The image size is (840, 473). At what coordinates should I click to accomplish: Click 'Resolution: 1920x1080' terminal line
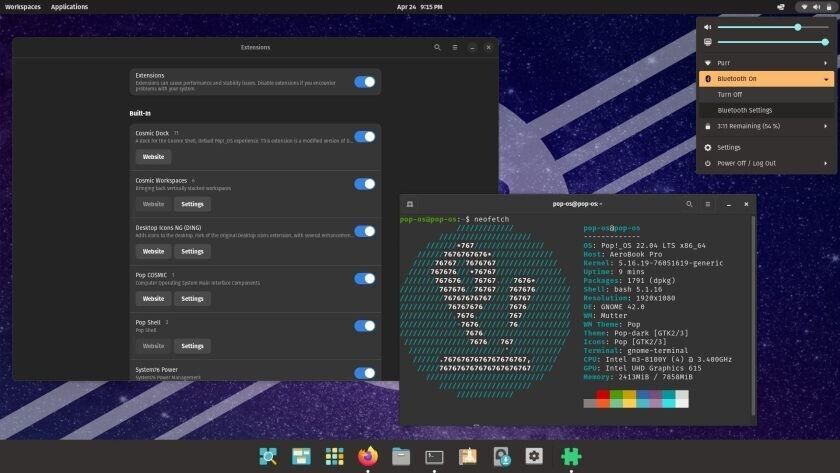[x=629, y=298]
